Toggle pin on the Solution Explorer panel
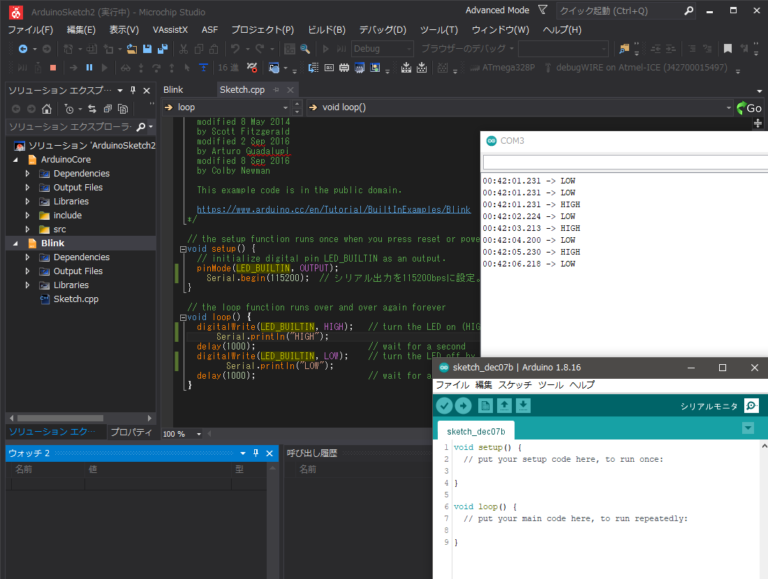This screenshot has width=768, height=579. point(133,90)
